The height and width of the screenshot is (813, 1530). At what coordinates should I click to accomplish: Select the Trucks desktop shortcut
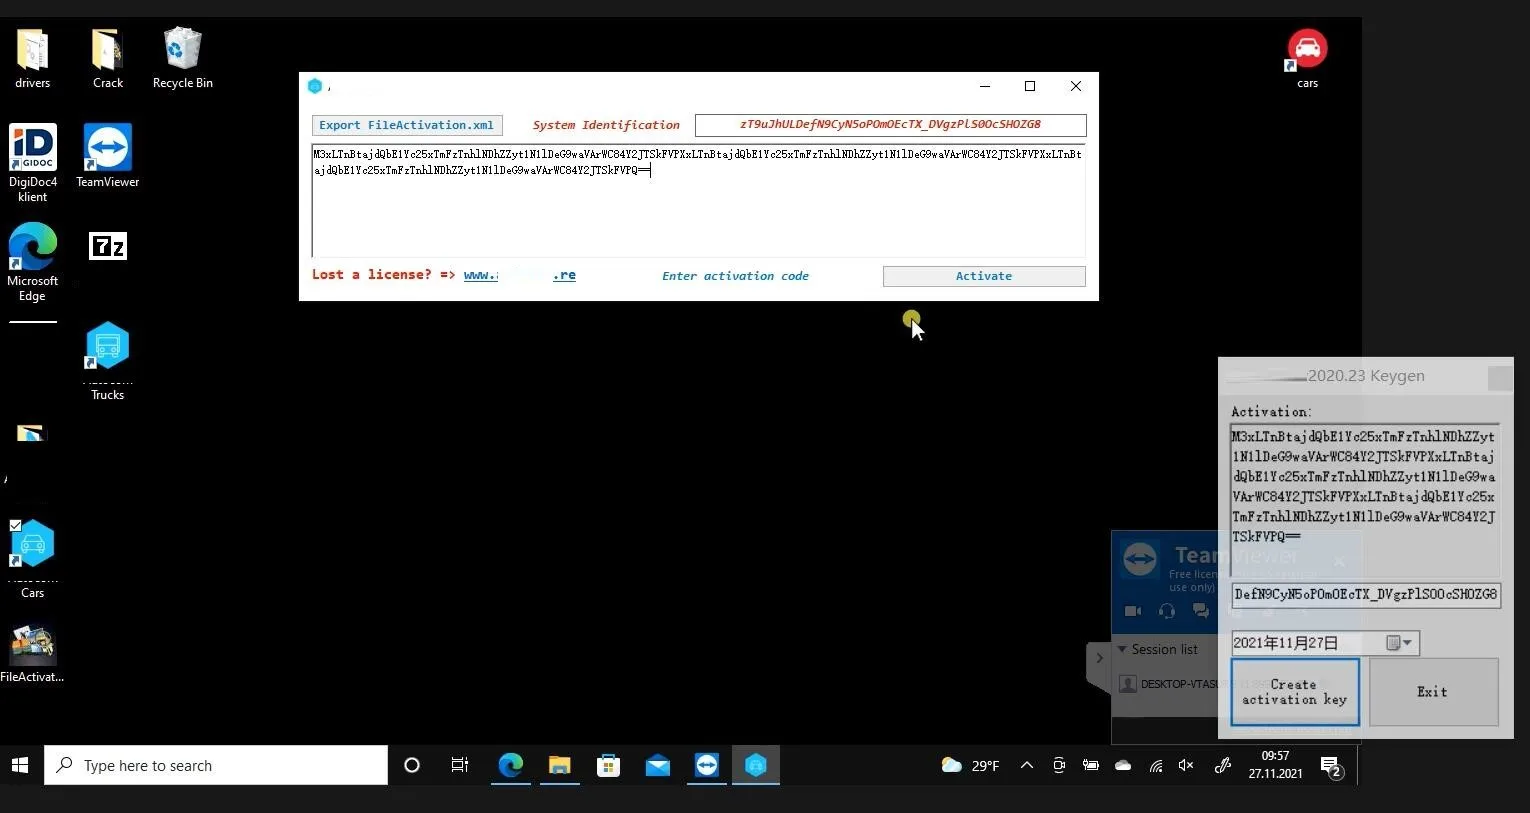107,361
